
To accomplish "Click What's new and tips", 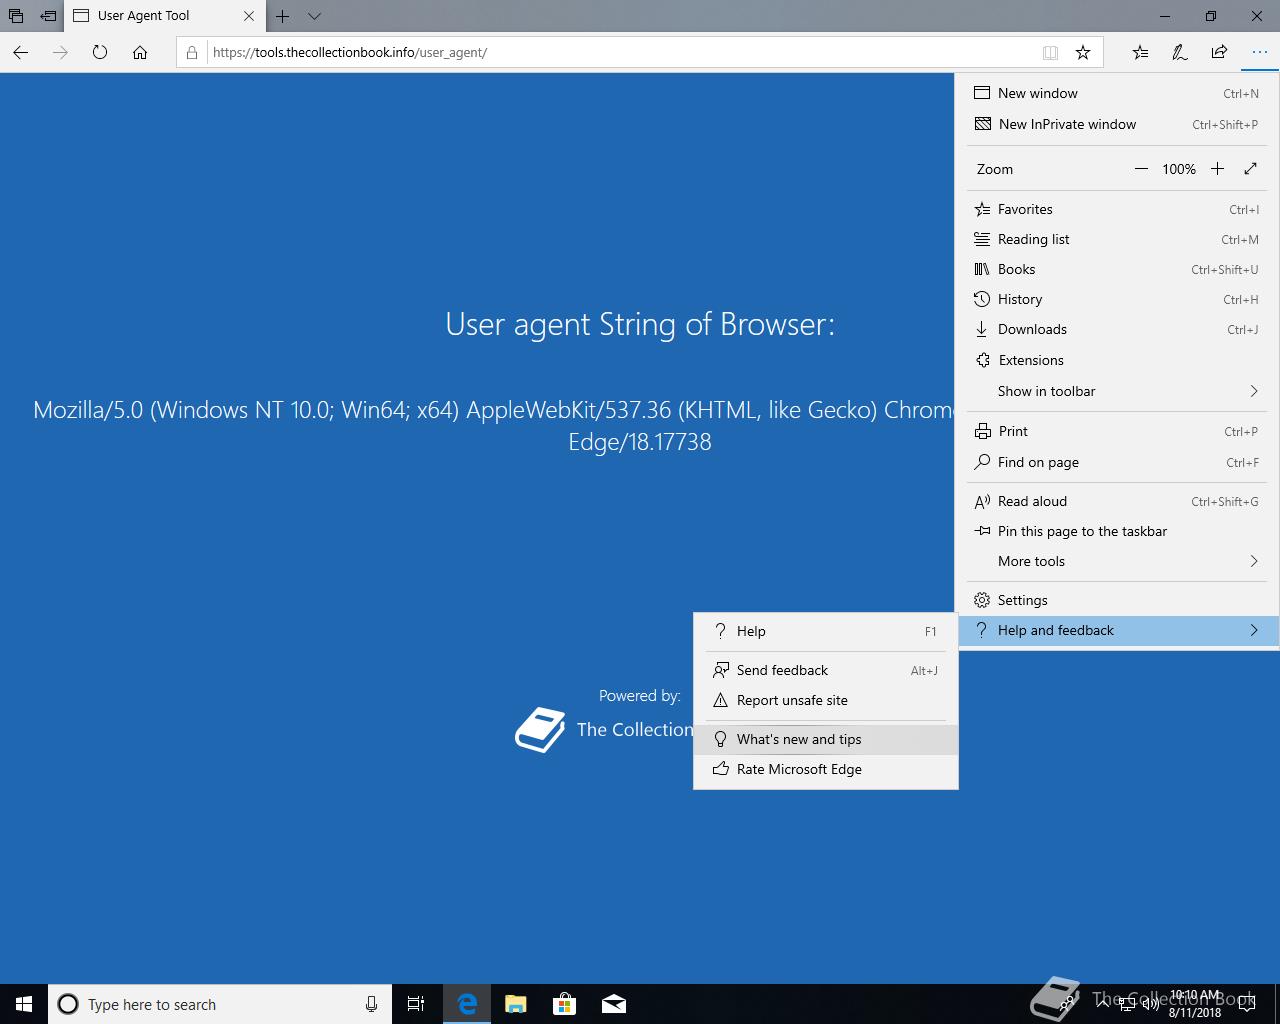I will coord(825,739).
